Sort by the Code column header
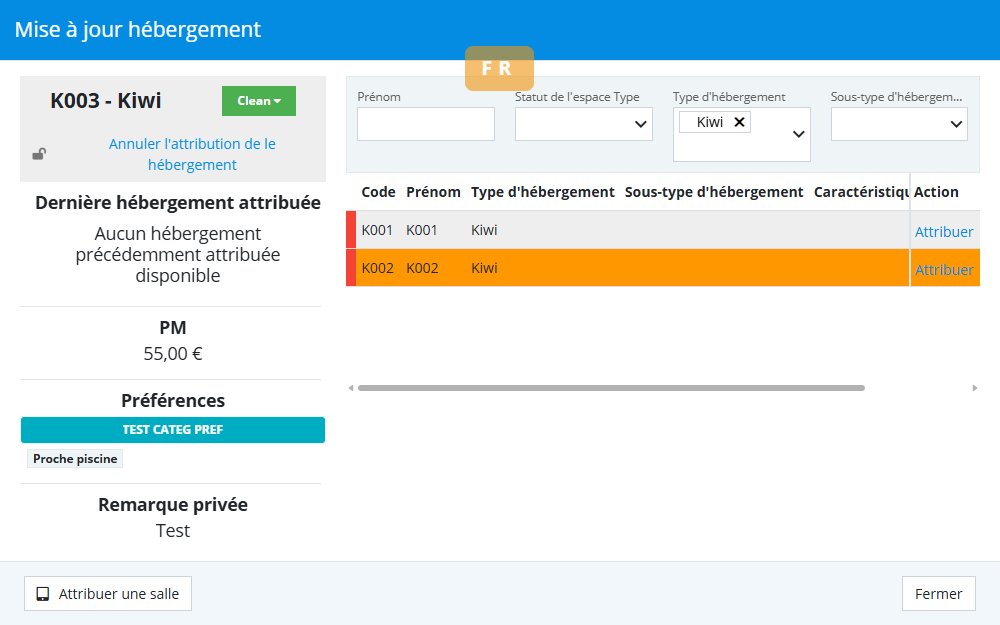This screenshot has height=625, width=1000. click(x=378, y=192)
